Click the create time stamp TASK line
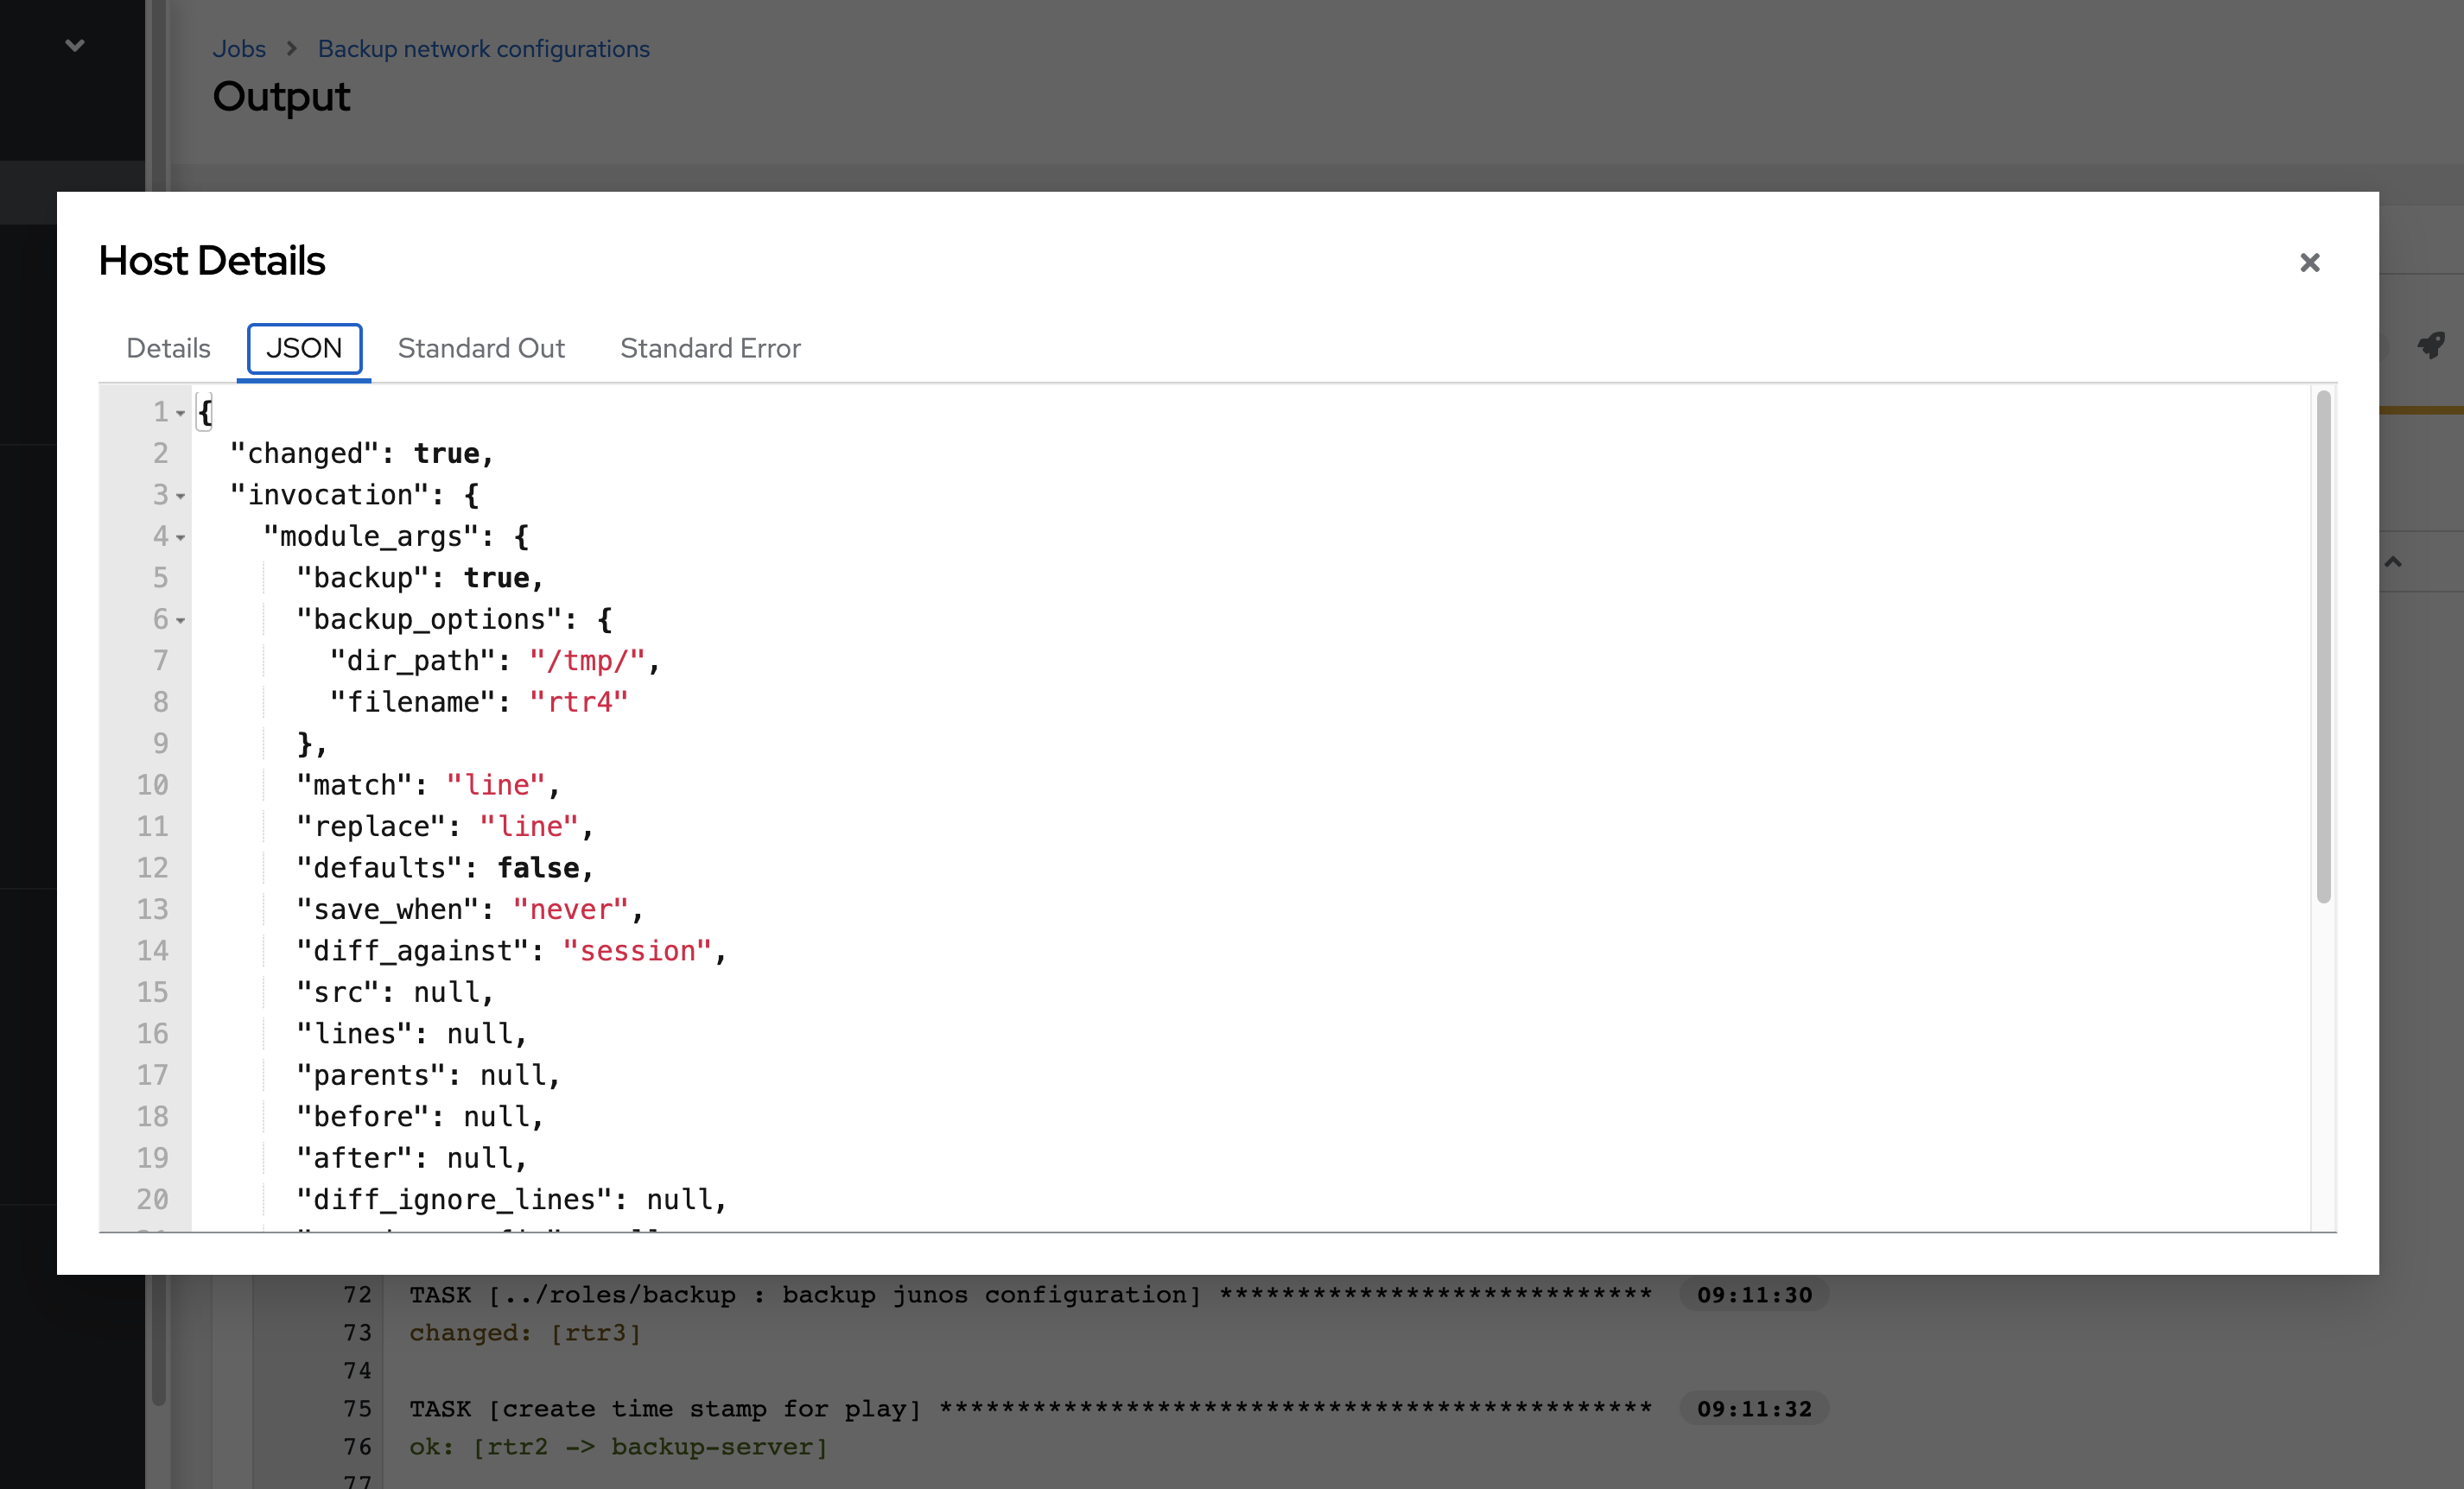The width and height of the screenshot is (2464, 1489). coord(1030,1409)
